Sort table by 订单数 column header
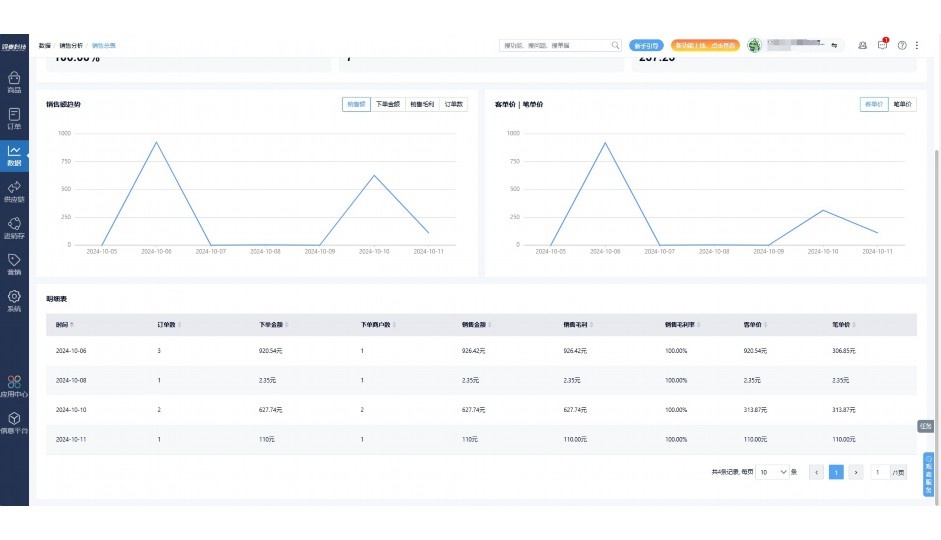This screenshot has width=941, height=540. (168, 325)
